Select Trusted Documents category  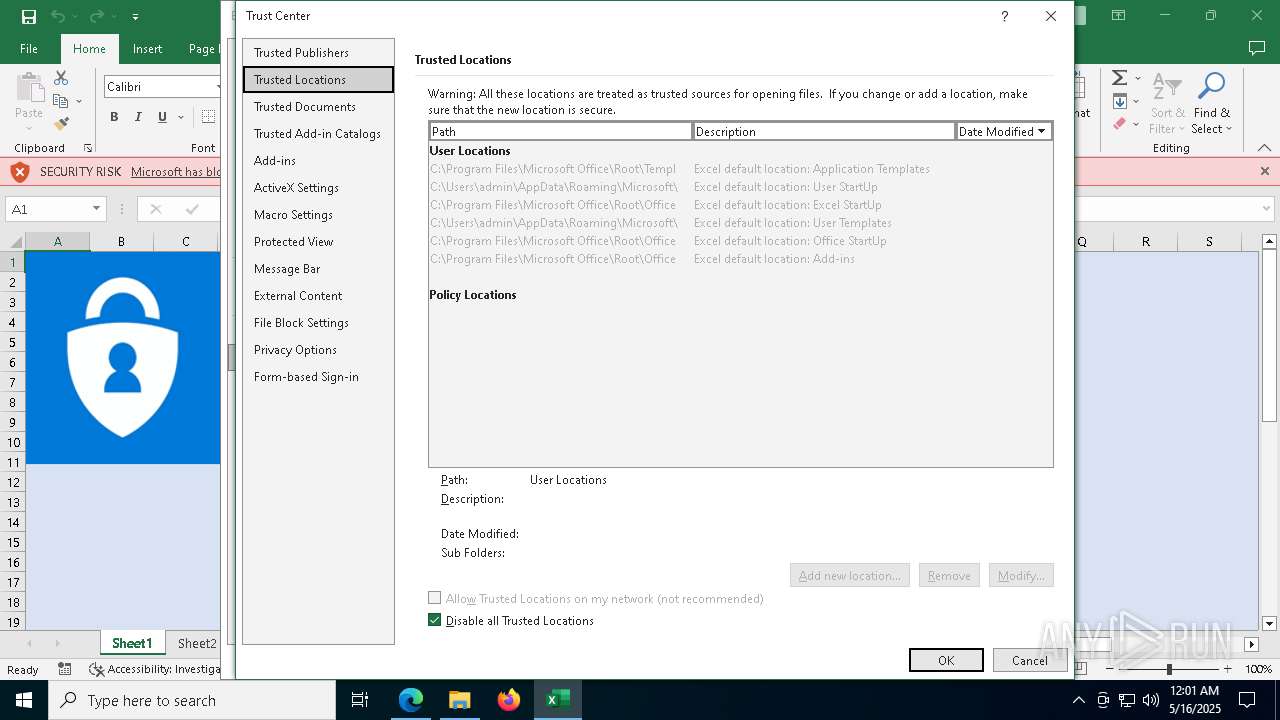click(x=318, y=107)
